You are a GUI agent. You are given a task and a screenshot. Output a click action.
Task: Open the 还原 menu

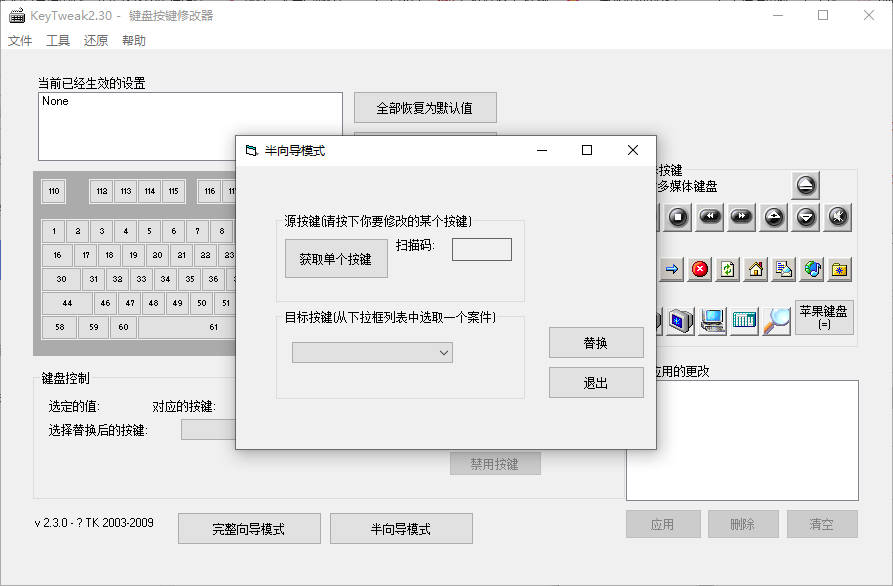[x=96, y=40]
